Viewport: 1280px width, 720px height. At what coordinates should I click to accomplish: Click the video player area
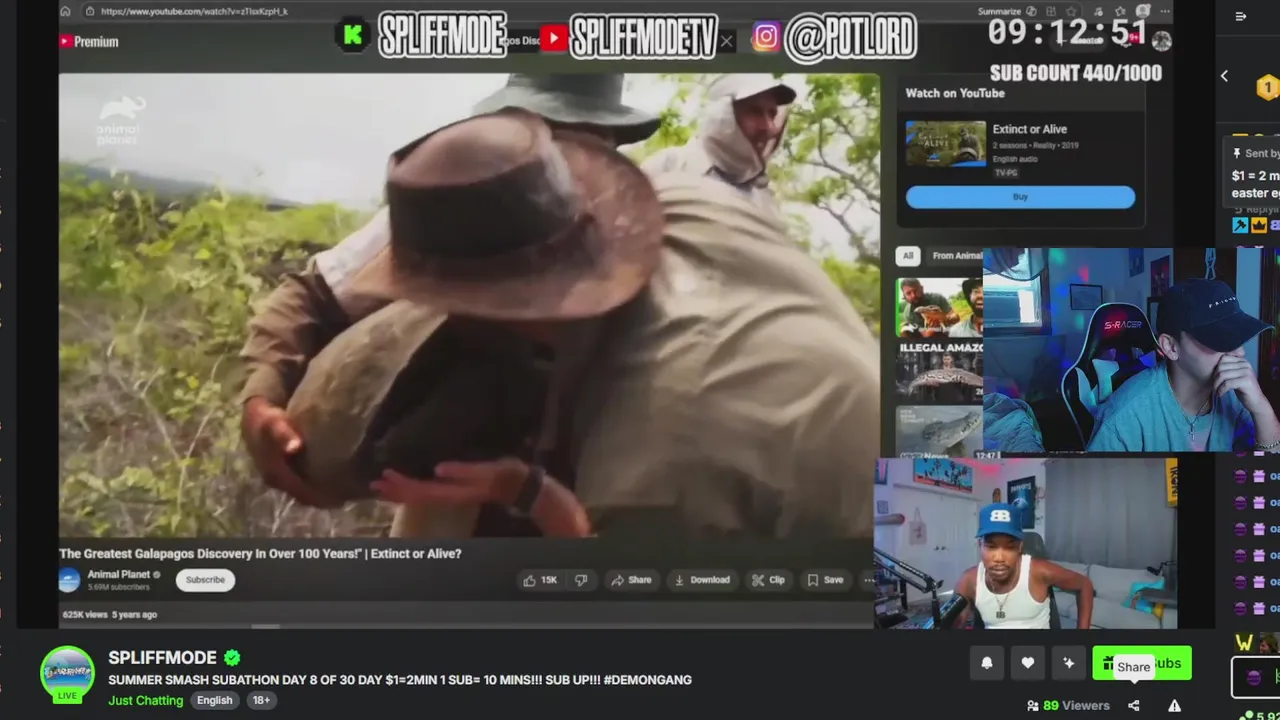(x=469, y=305)
